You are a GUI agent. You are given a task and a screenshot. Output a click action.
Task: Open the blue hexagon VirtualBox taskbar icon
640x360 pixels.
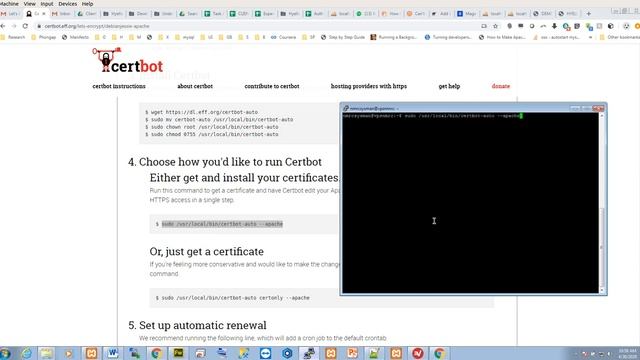coord(287,353)
